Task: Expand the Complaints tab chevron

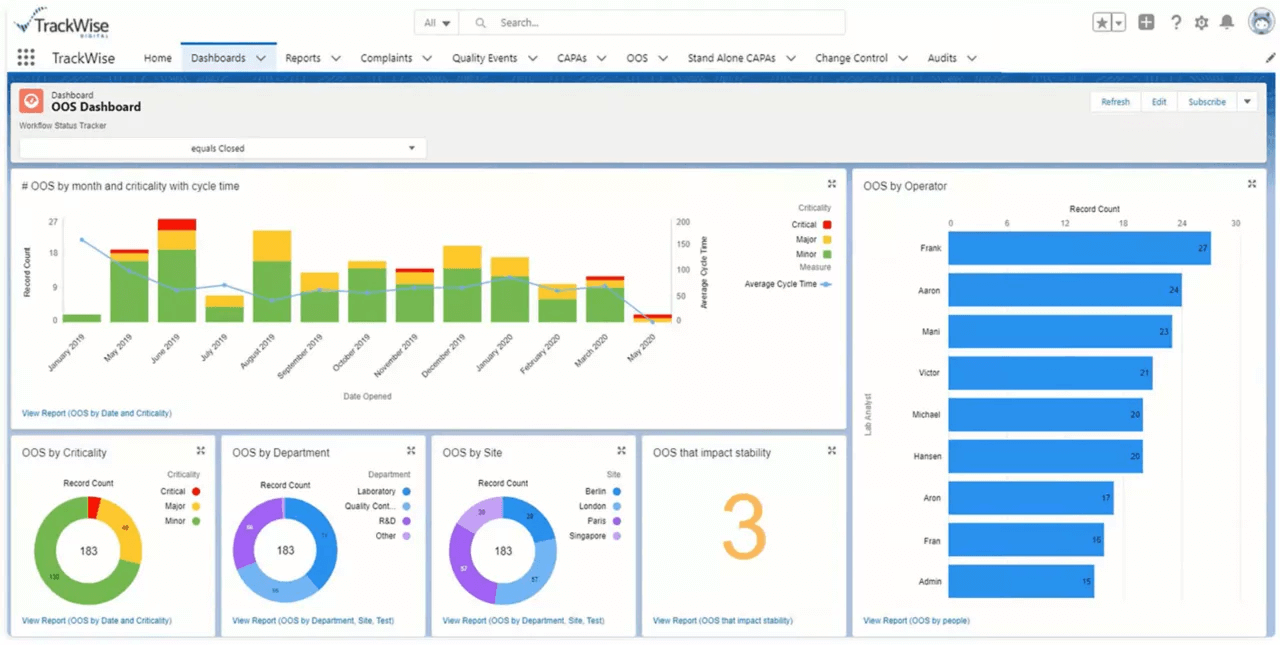Action: point(427,58)
